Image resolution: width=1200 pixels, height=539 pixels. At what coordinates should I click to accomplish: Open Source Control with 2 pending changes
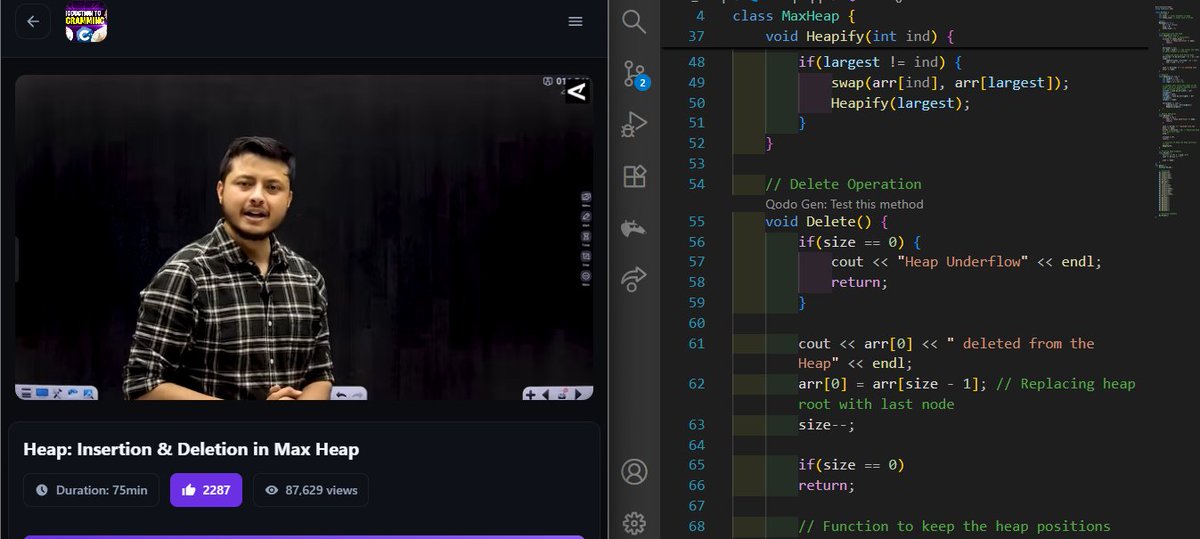coord(635,74)
